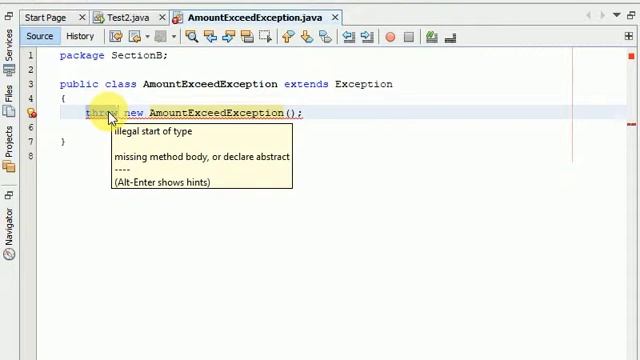
Task: Click Find Next Occurrence icon
Action: click(x=229, y=37)
